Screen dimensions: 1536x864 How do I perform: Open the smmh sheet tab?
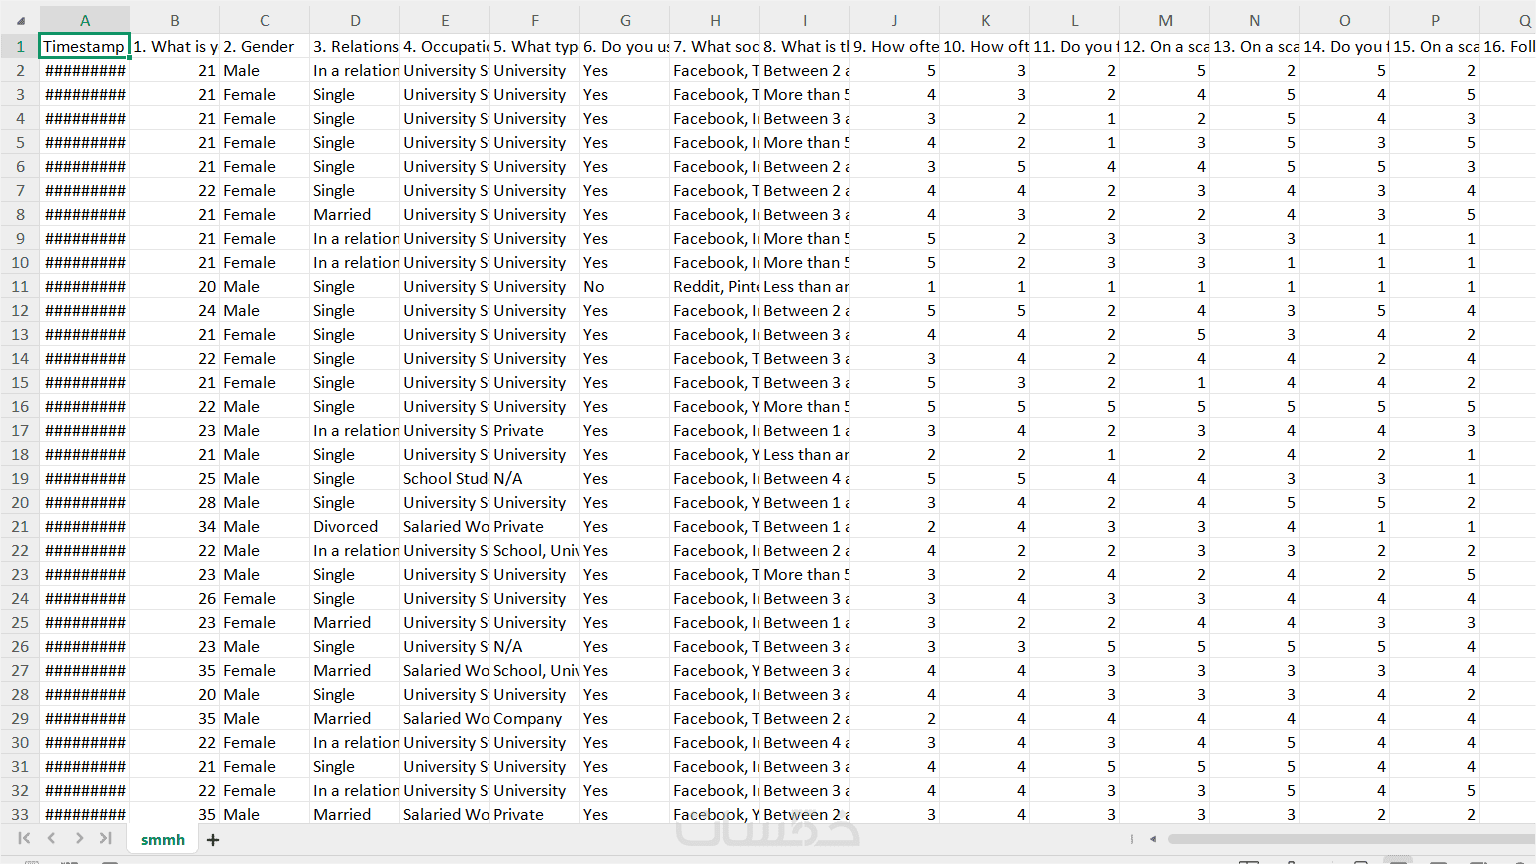163,840
